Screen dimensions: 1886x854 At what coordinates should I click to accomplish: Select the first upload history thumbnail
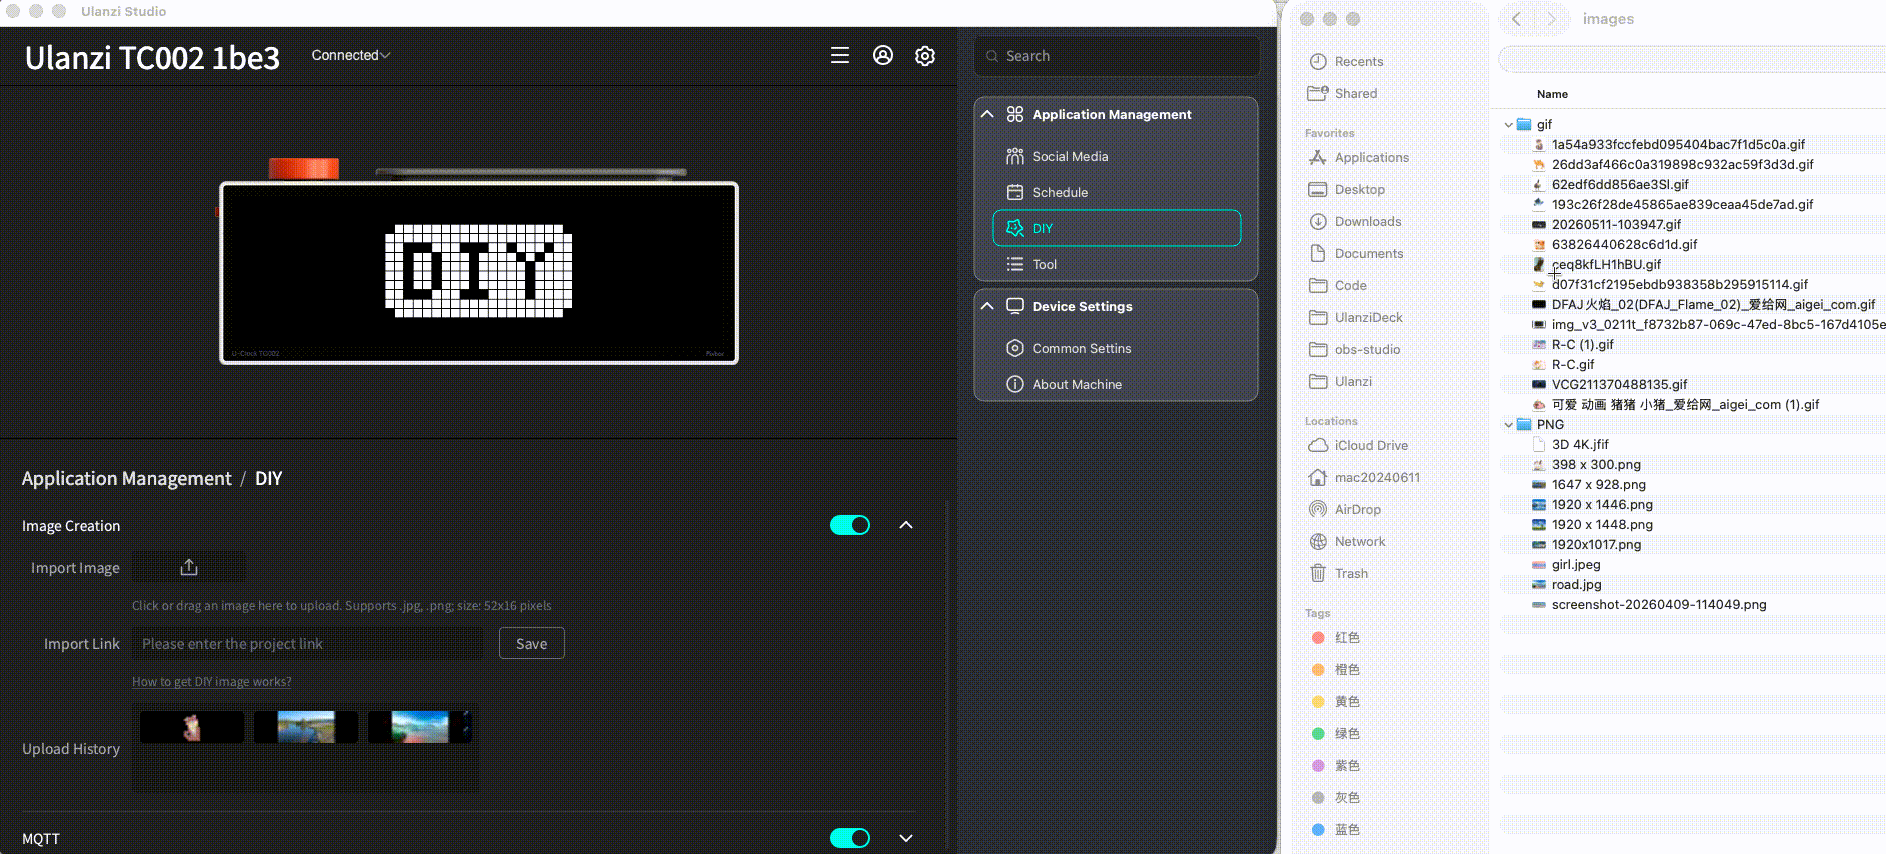click(192, 727)
